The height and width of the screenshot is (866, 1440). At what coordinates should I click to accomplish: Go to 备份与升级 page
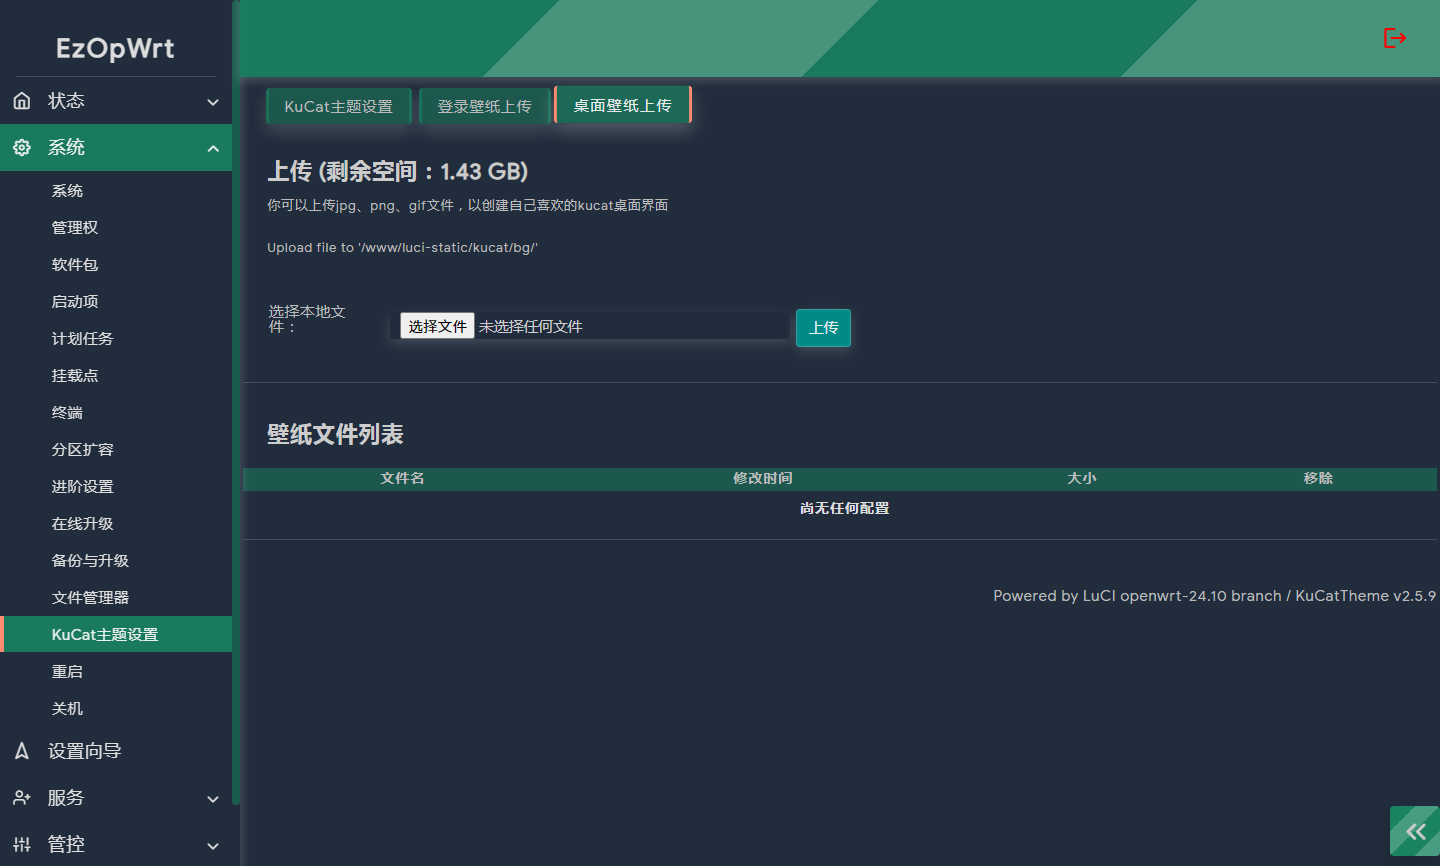point(90,561)
